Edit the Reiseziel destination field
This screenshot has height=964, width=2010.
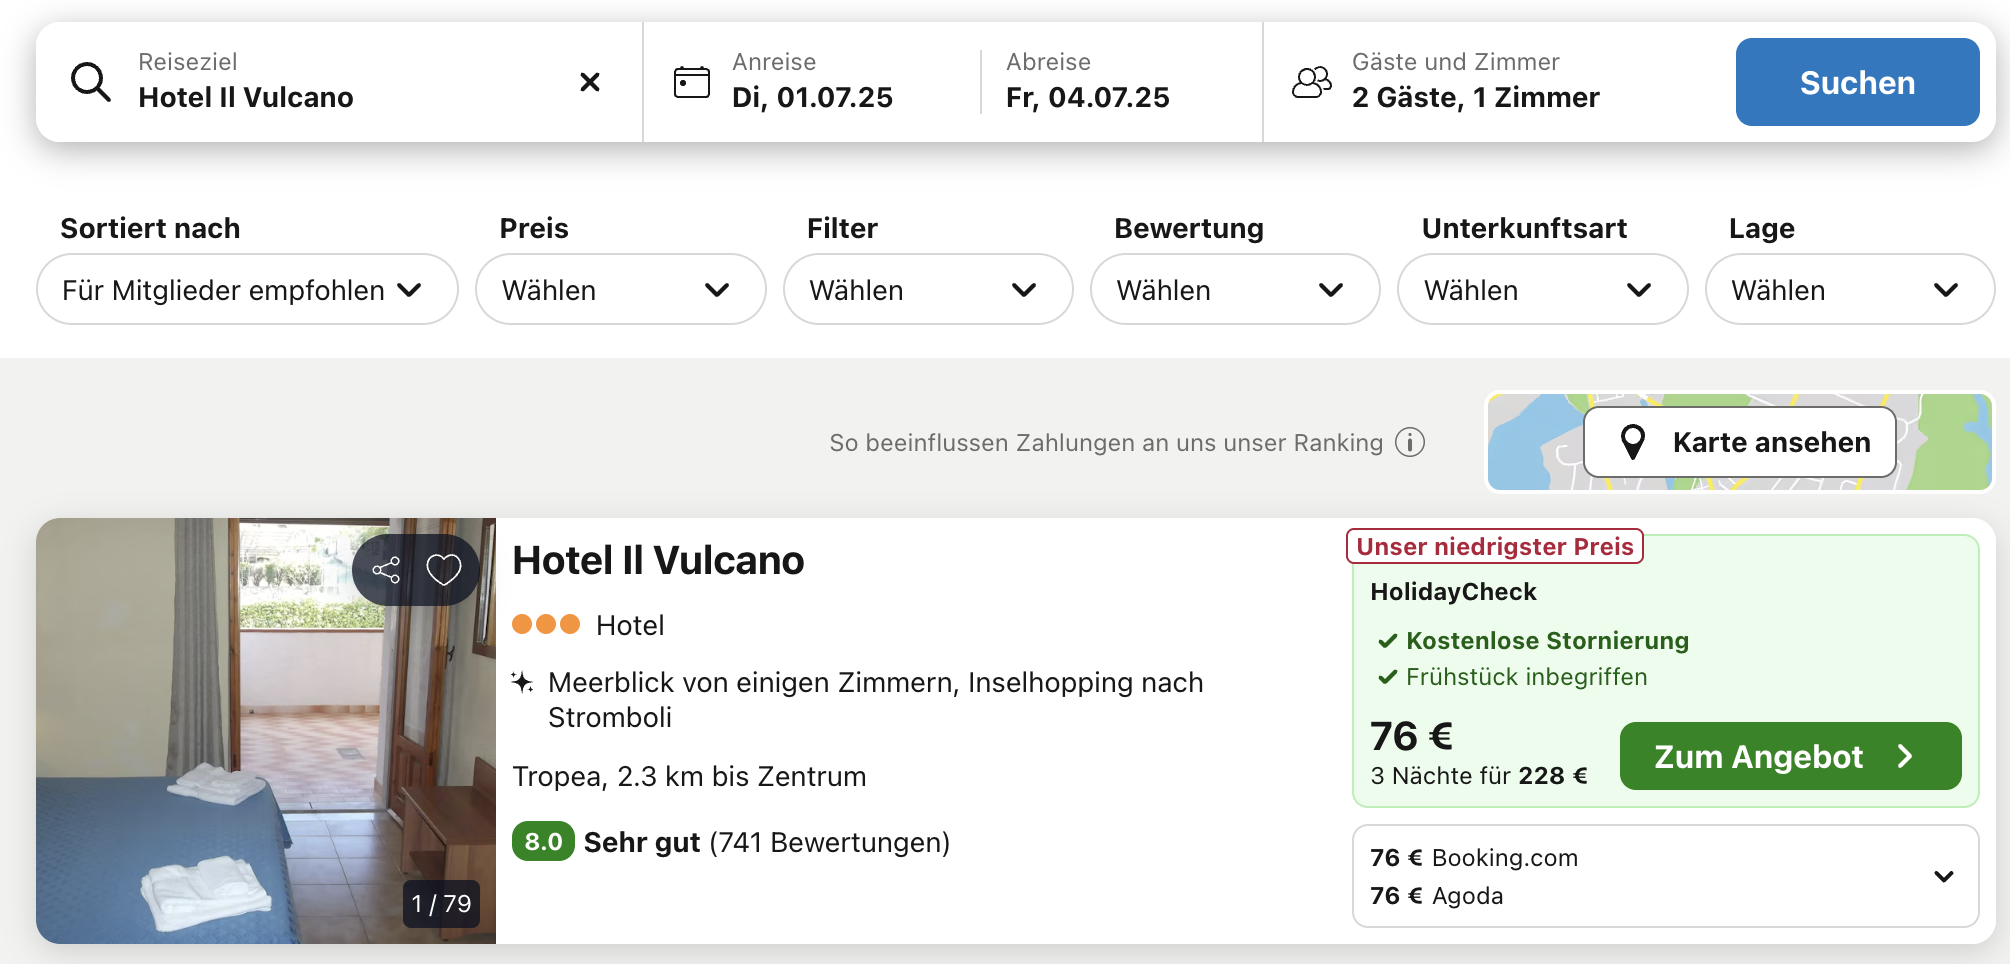point(340,82)
